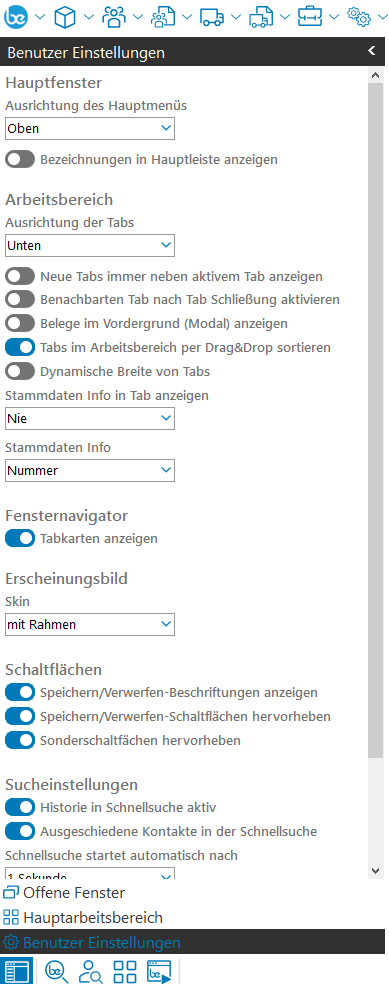Open the contacts people group icon

coord(114,17)
